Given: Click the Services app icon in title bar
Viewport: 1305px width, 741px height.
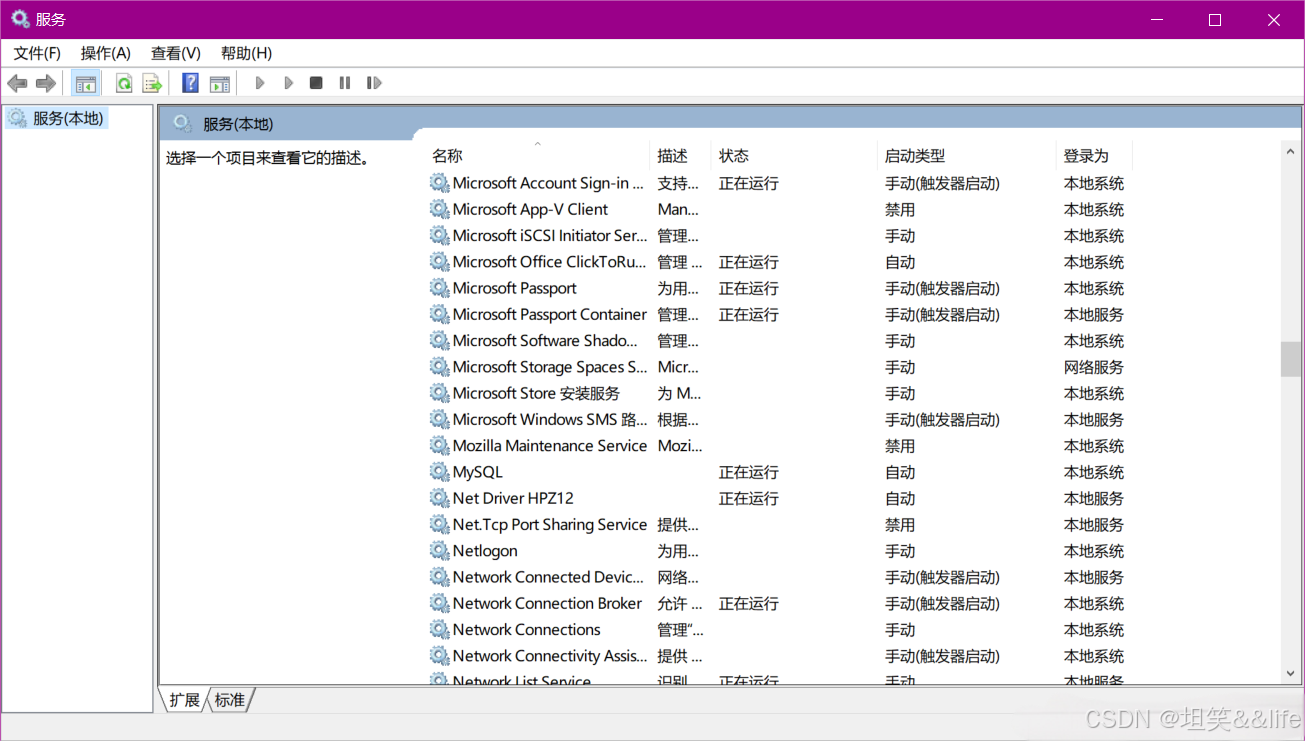Looking at the screenshot, I should point(20,19).
